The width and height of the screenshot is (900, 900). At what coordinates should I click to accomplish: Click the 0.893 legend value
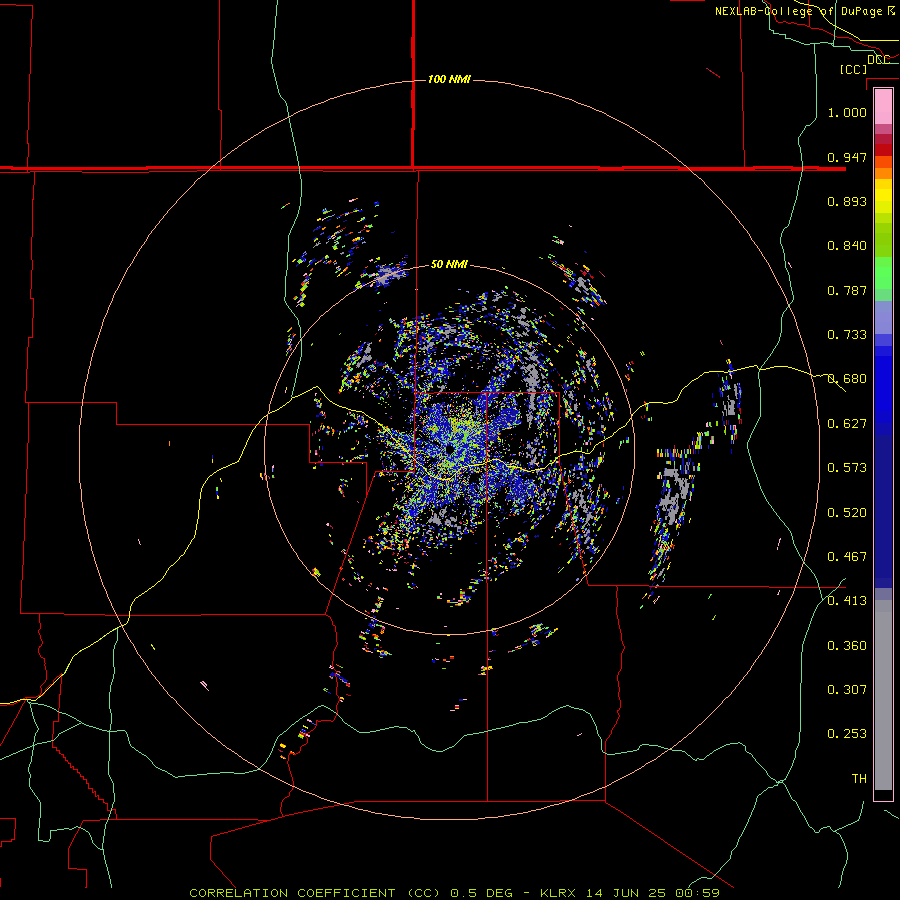[x=847, y=201]
